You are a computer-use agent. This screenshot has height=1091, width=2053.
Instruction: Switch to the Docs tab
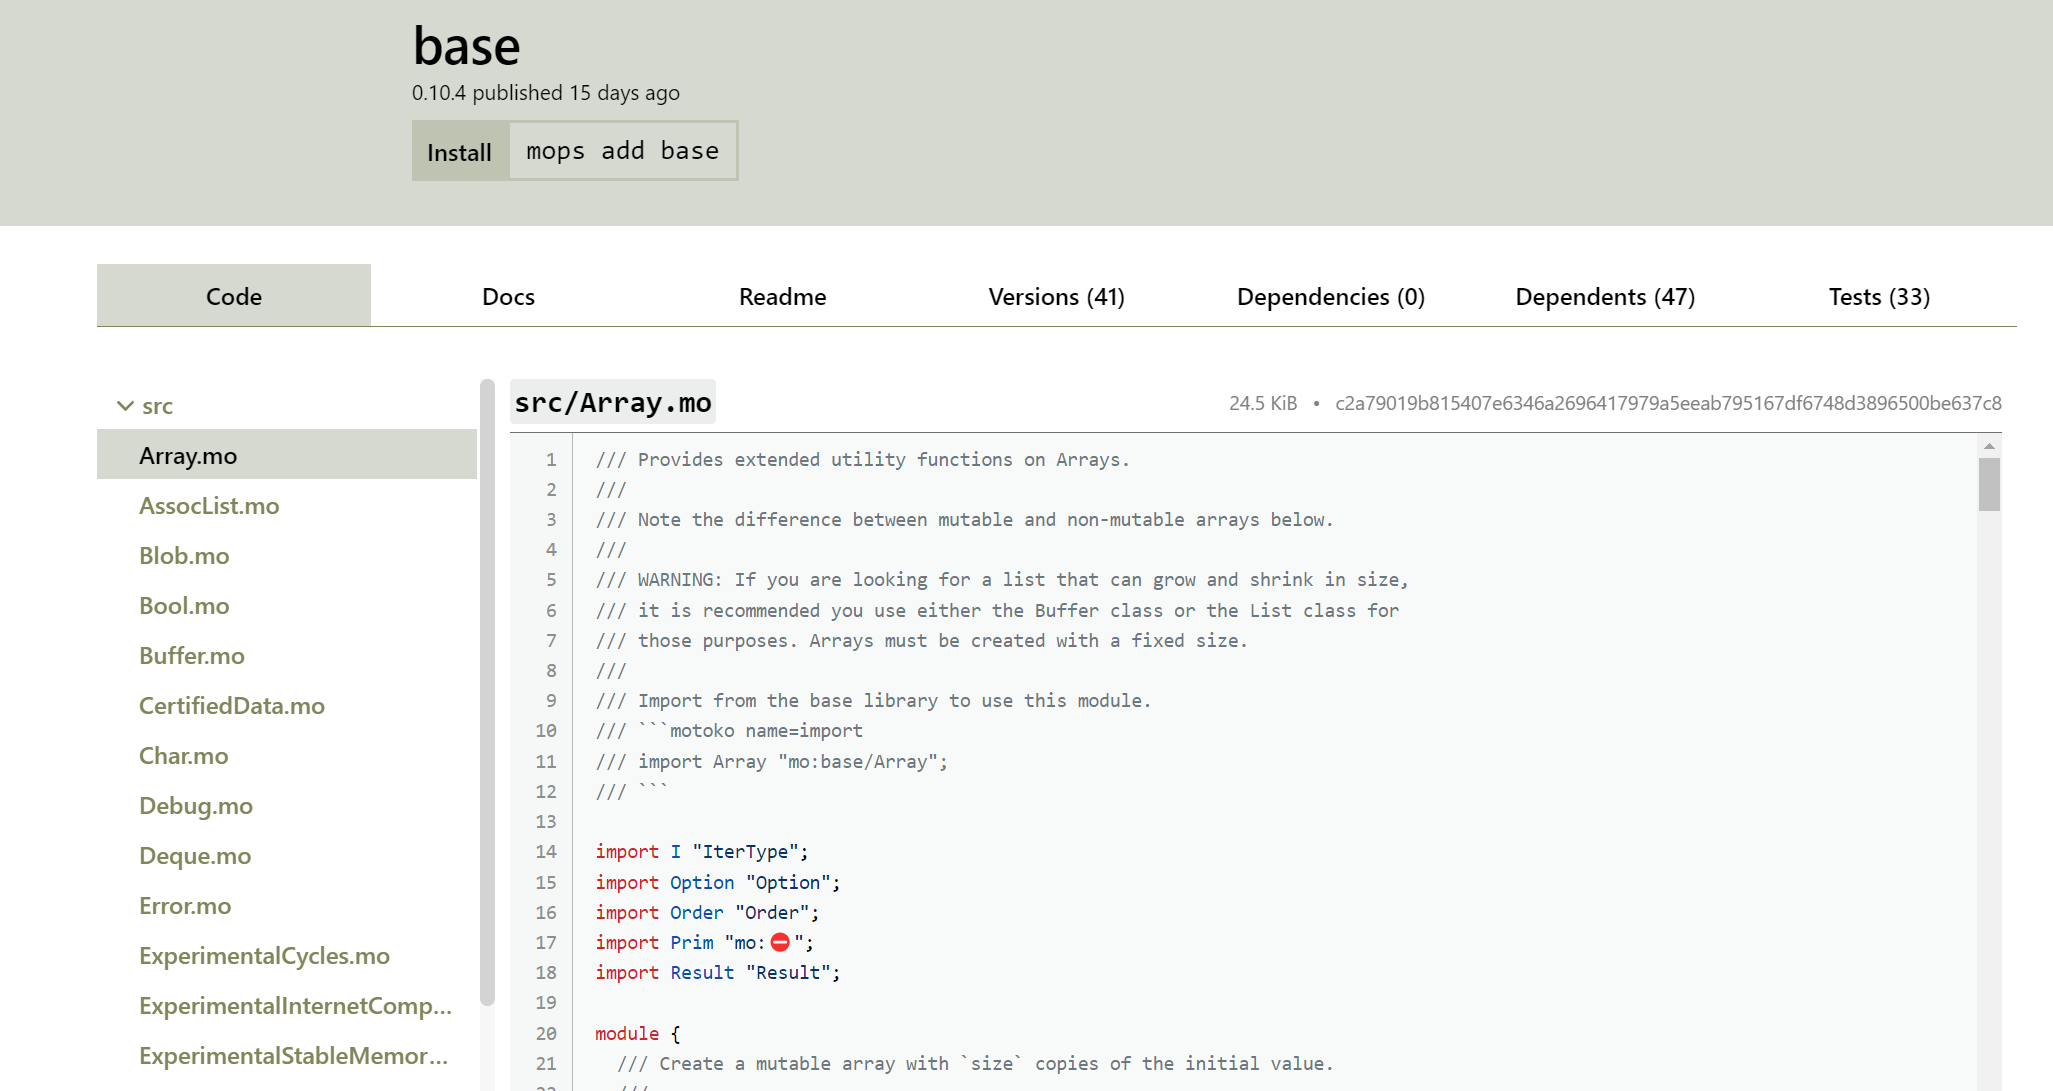(x=508, y=297)
